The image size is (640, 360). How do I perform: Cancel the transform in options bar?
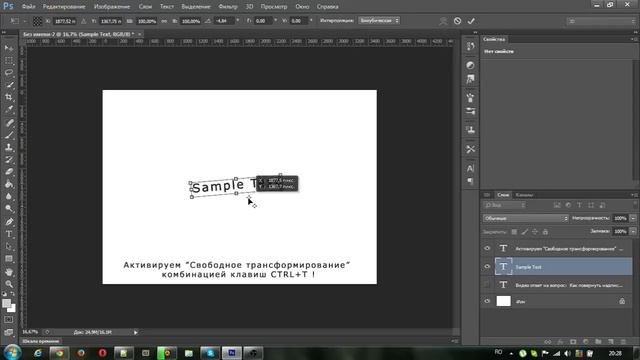457,21
